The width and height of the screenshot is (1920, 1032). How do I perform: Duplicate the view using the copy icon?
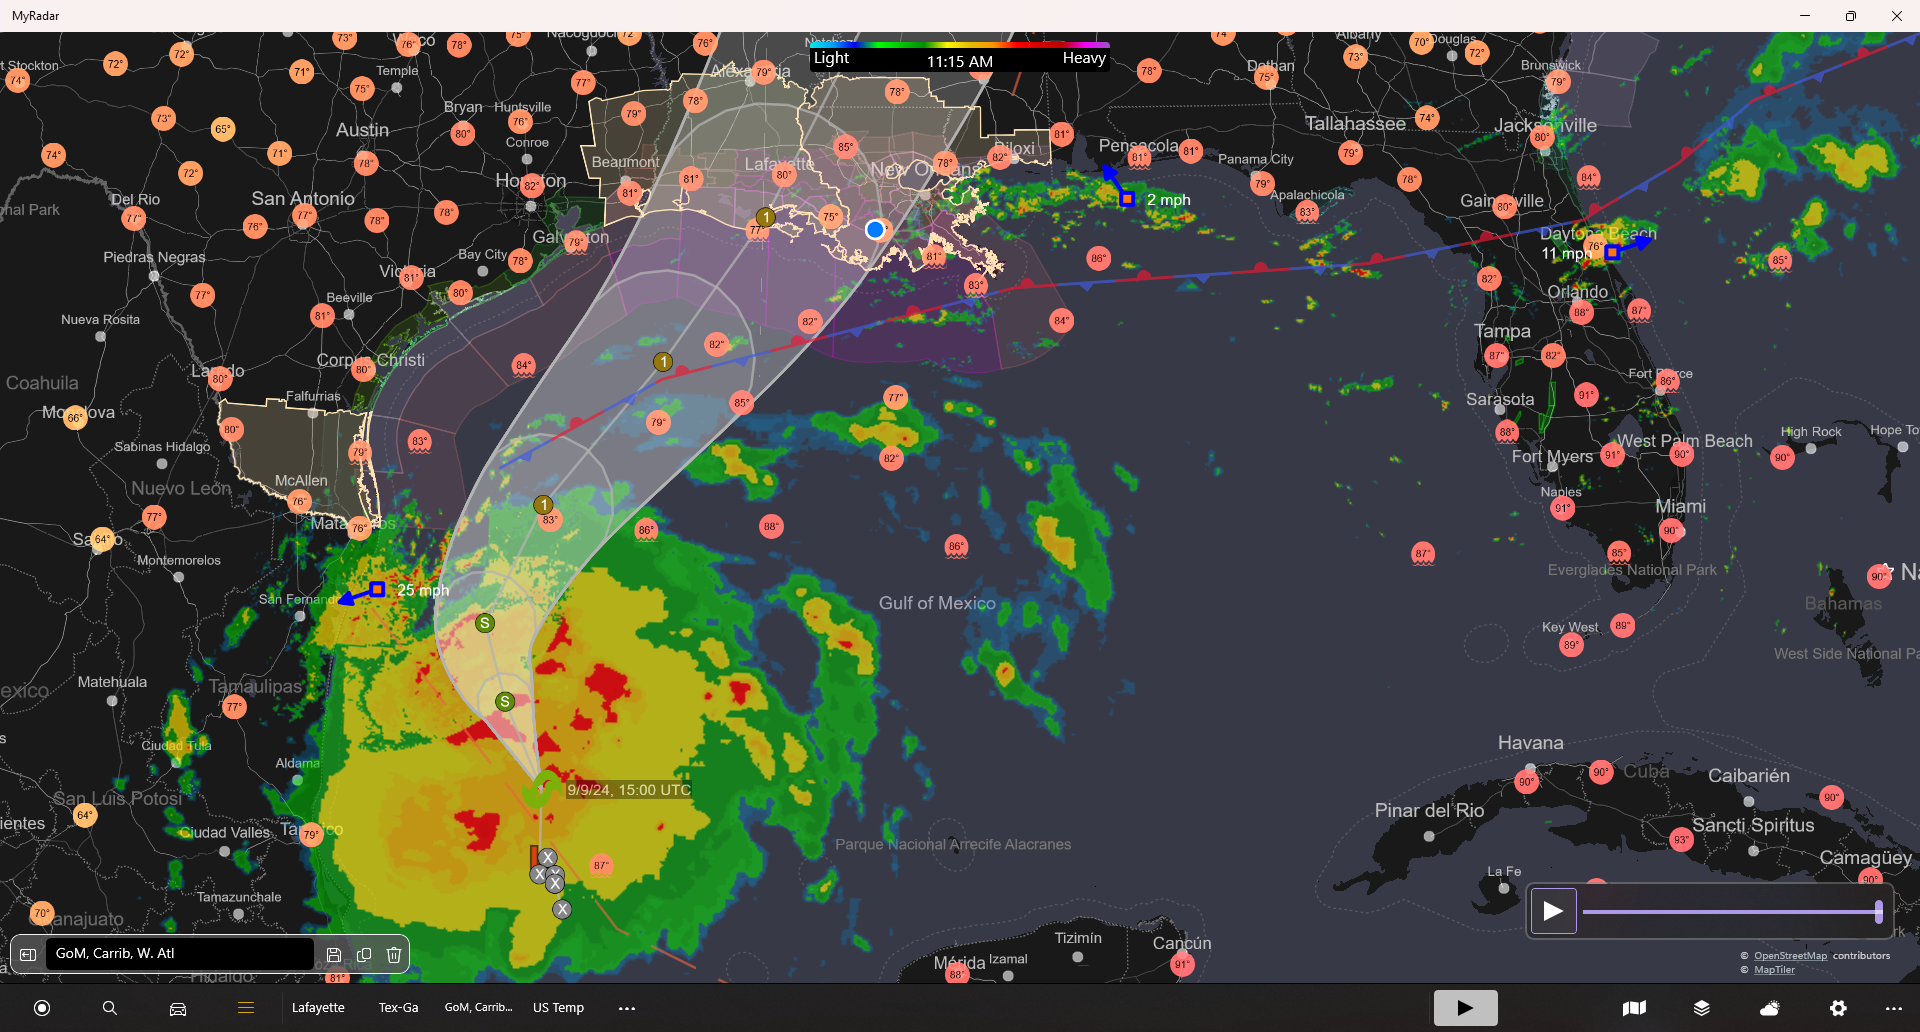click(364, 954)
